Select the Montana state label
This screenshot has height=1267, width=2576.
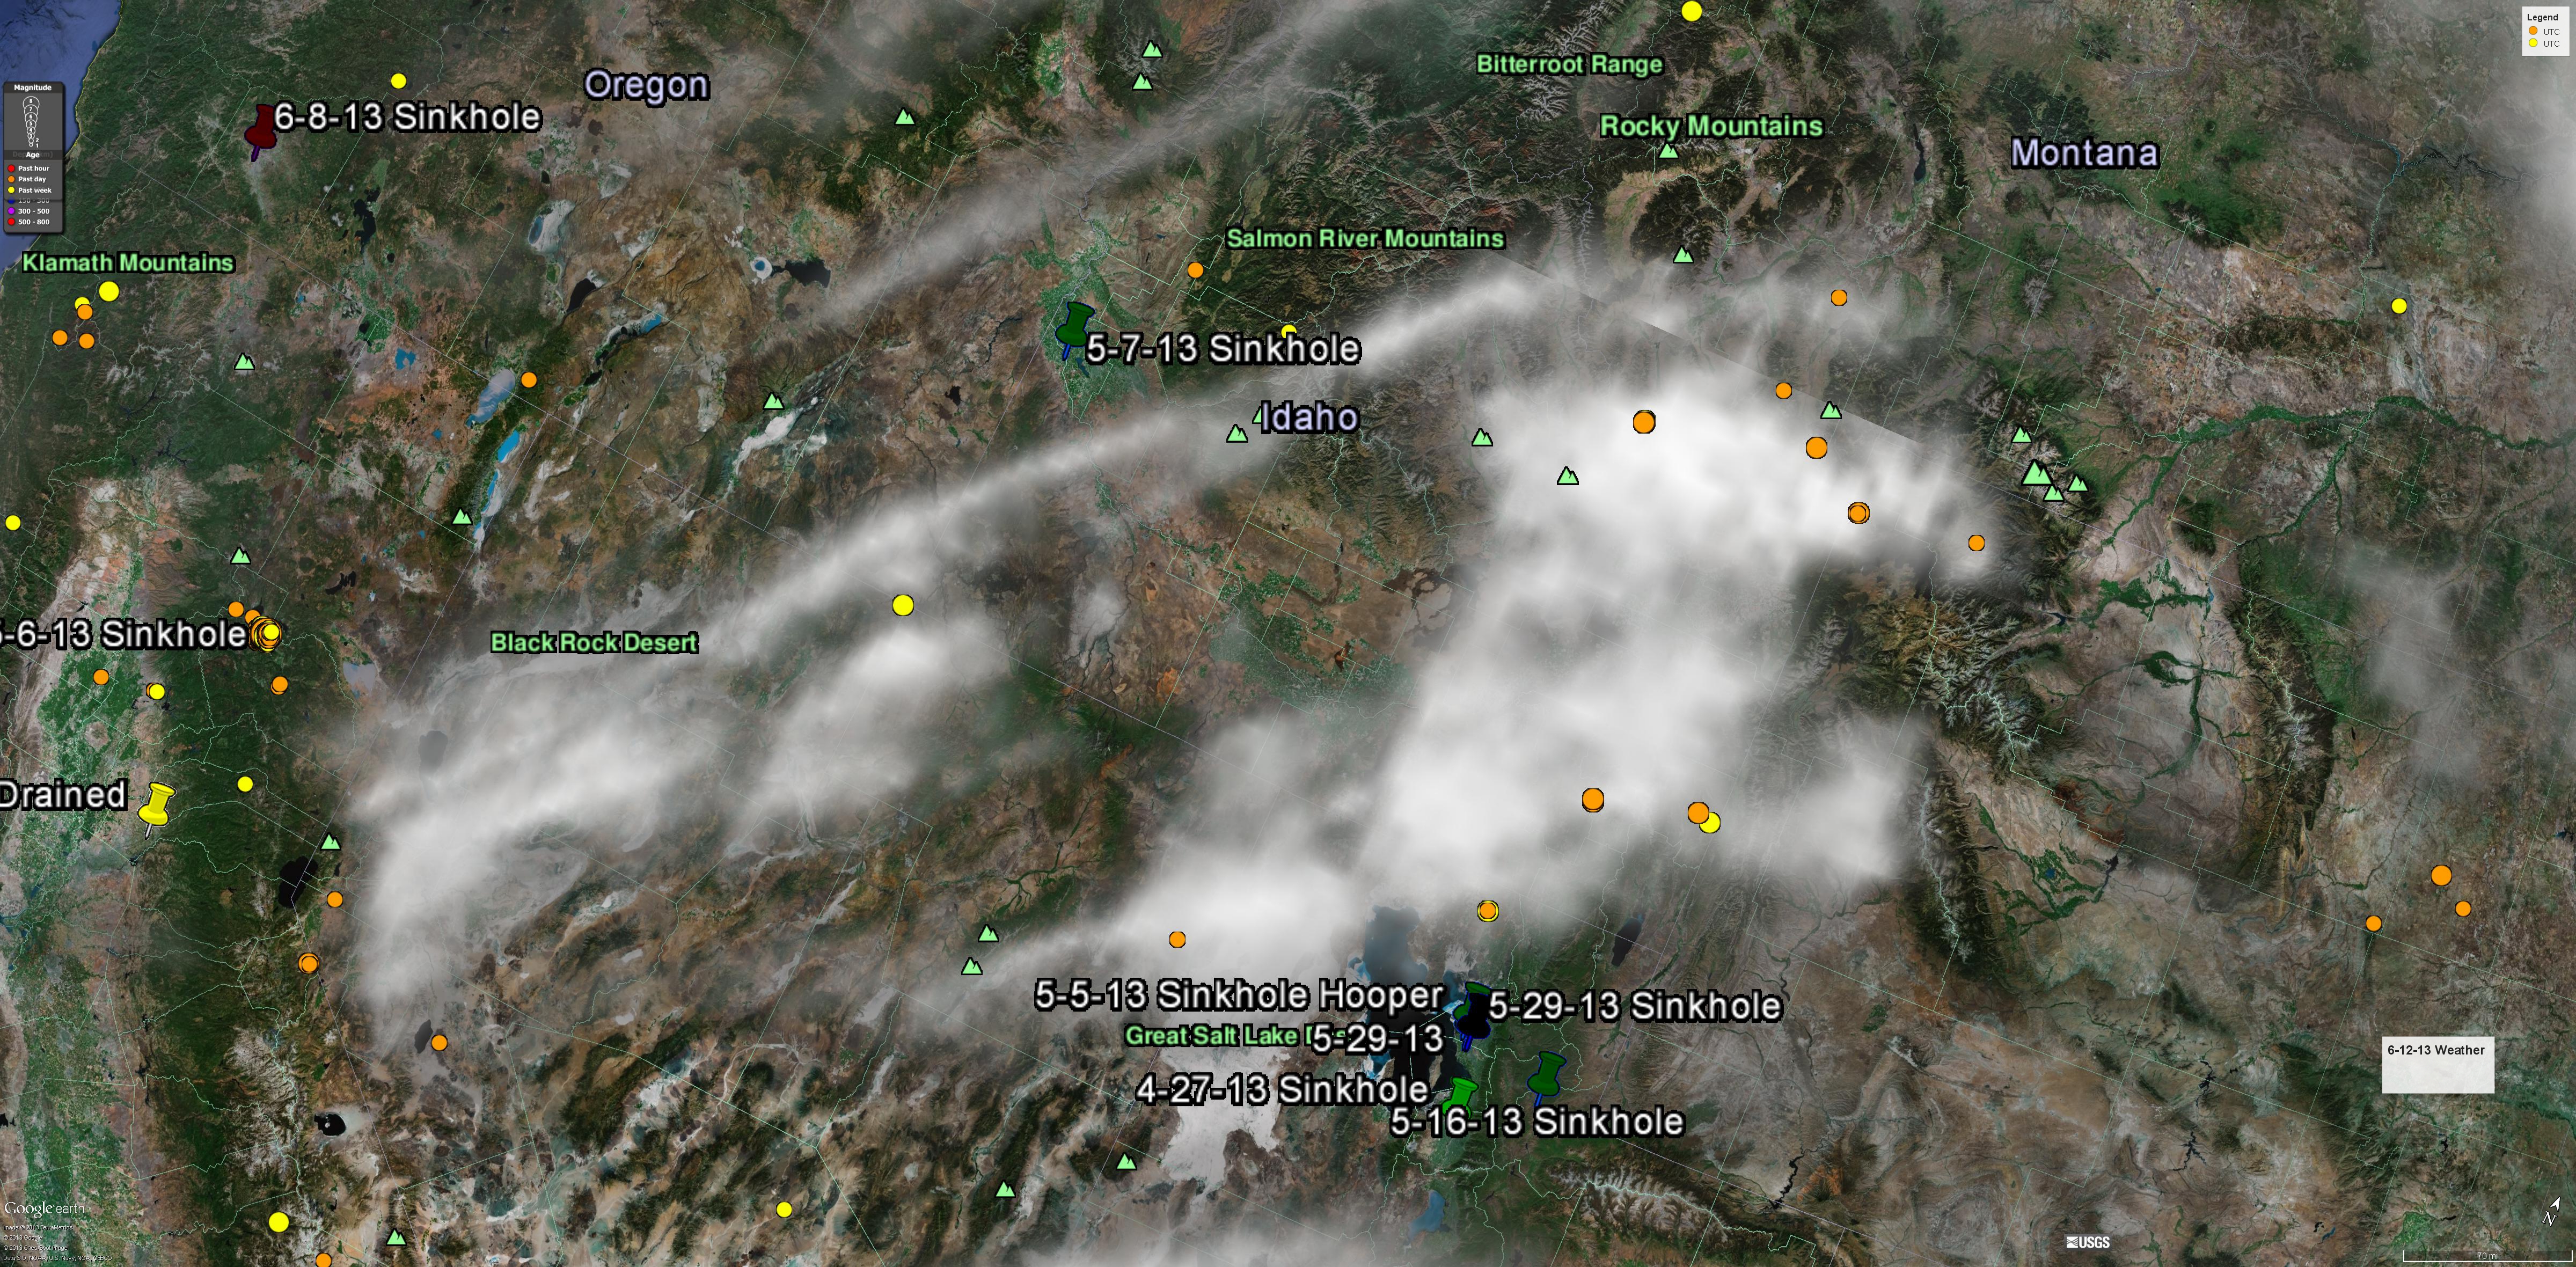click(x=2084, y=153)
